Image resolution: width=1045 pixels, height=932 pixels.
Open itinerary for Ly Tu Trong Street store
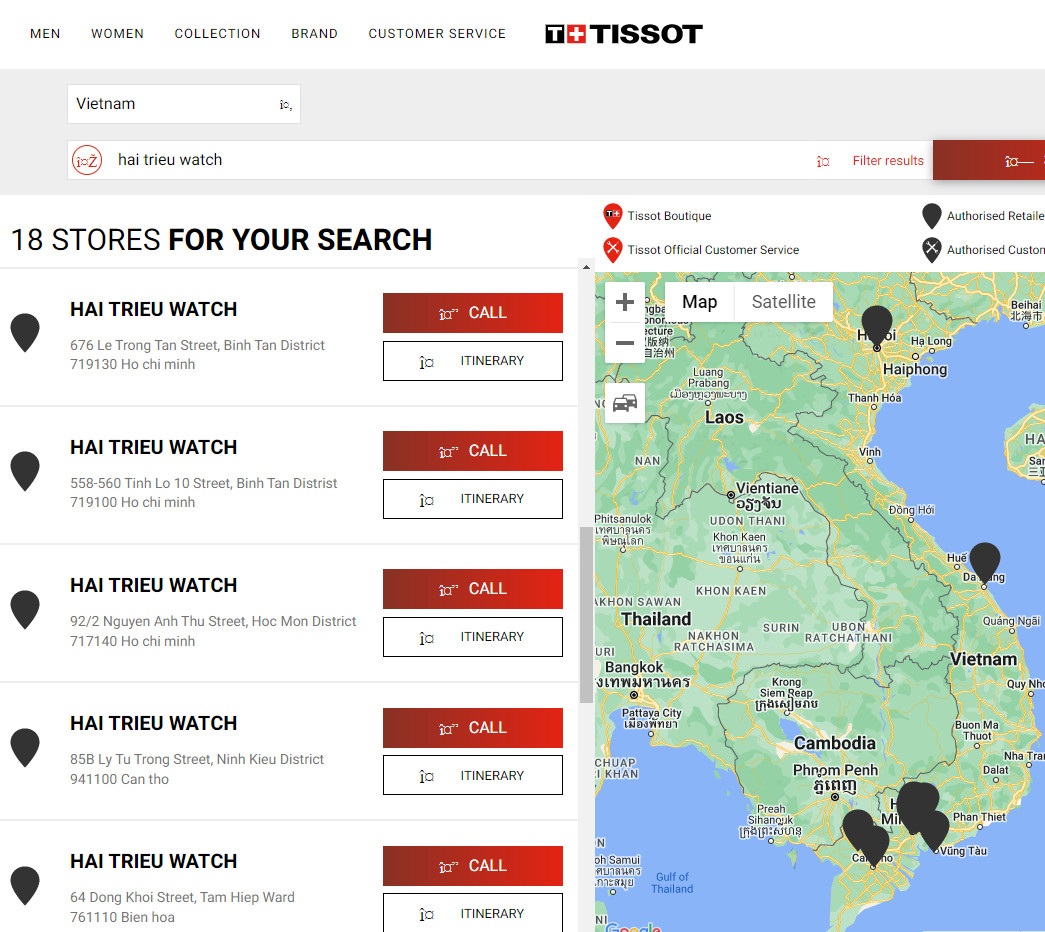point(473,775)
